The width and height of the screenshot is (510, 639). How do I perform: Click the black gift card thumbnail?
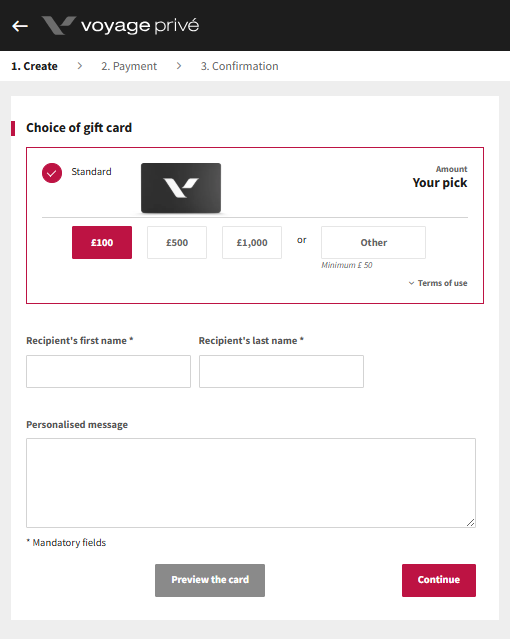(181, 188)
